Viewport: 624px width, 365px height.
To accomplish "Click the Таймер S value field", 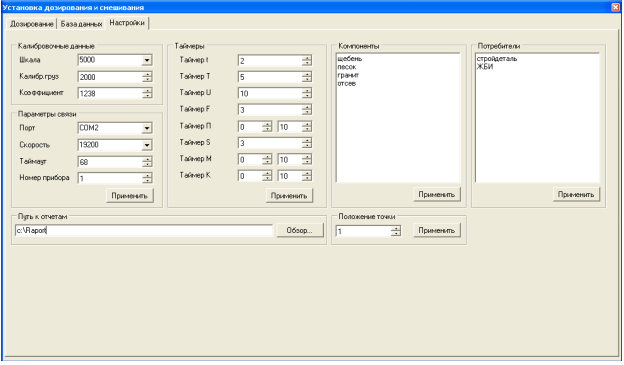I will (x=270, y=143).
